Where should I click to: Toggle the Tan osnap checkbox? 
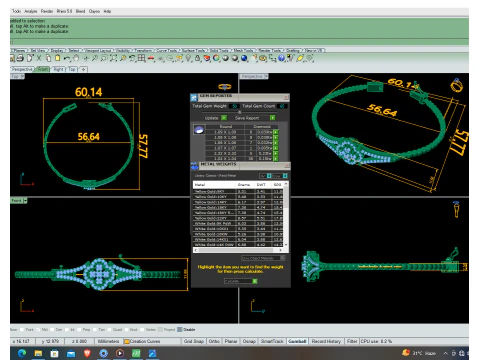click(95, 330)
